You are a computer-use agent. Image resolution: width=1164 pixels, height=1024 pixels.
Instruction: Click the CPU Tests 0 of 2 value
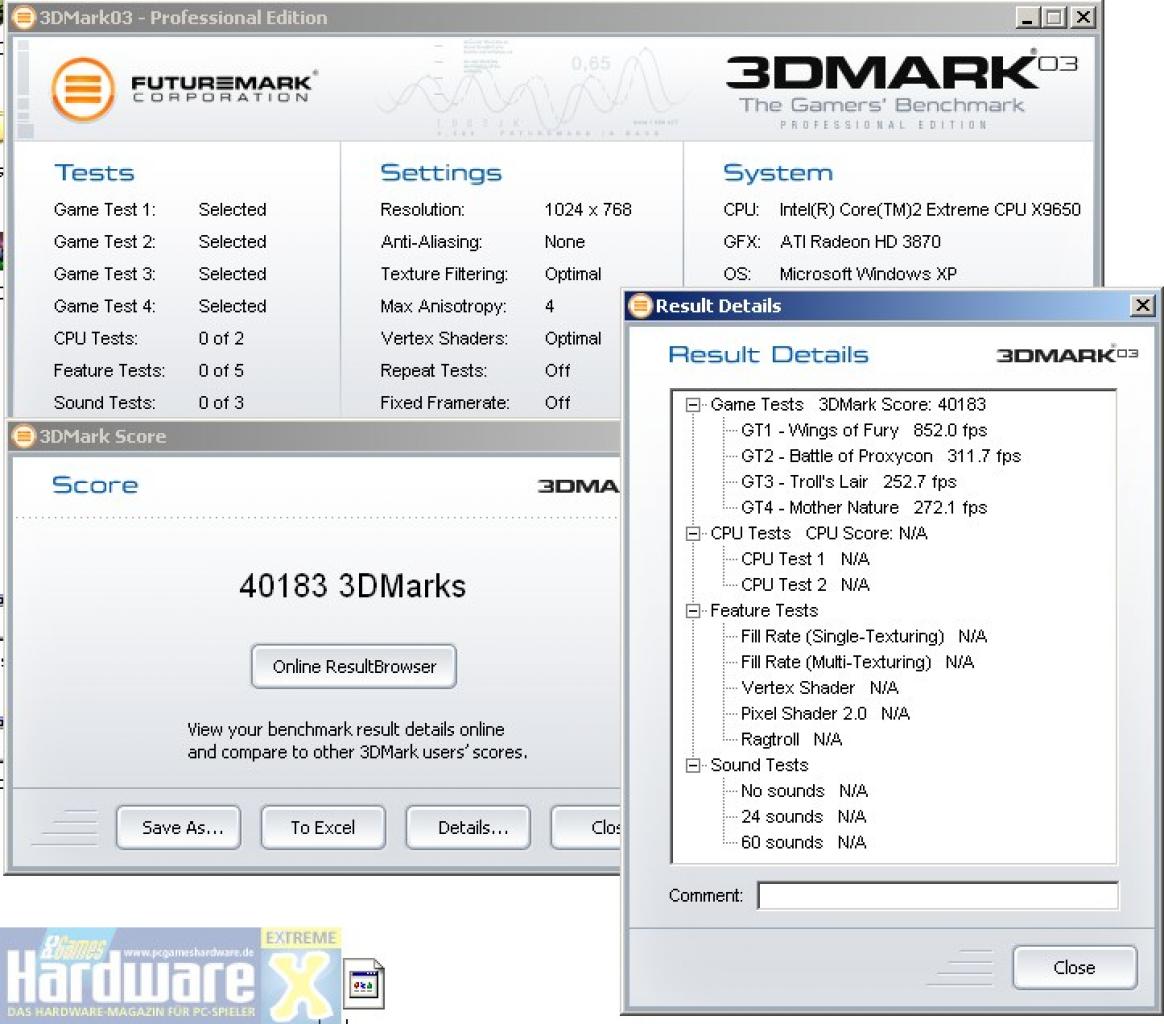(220, 339)
